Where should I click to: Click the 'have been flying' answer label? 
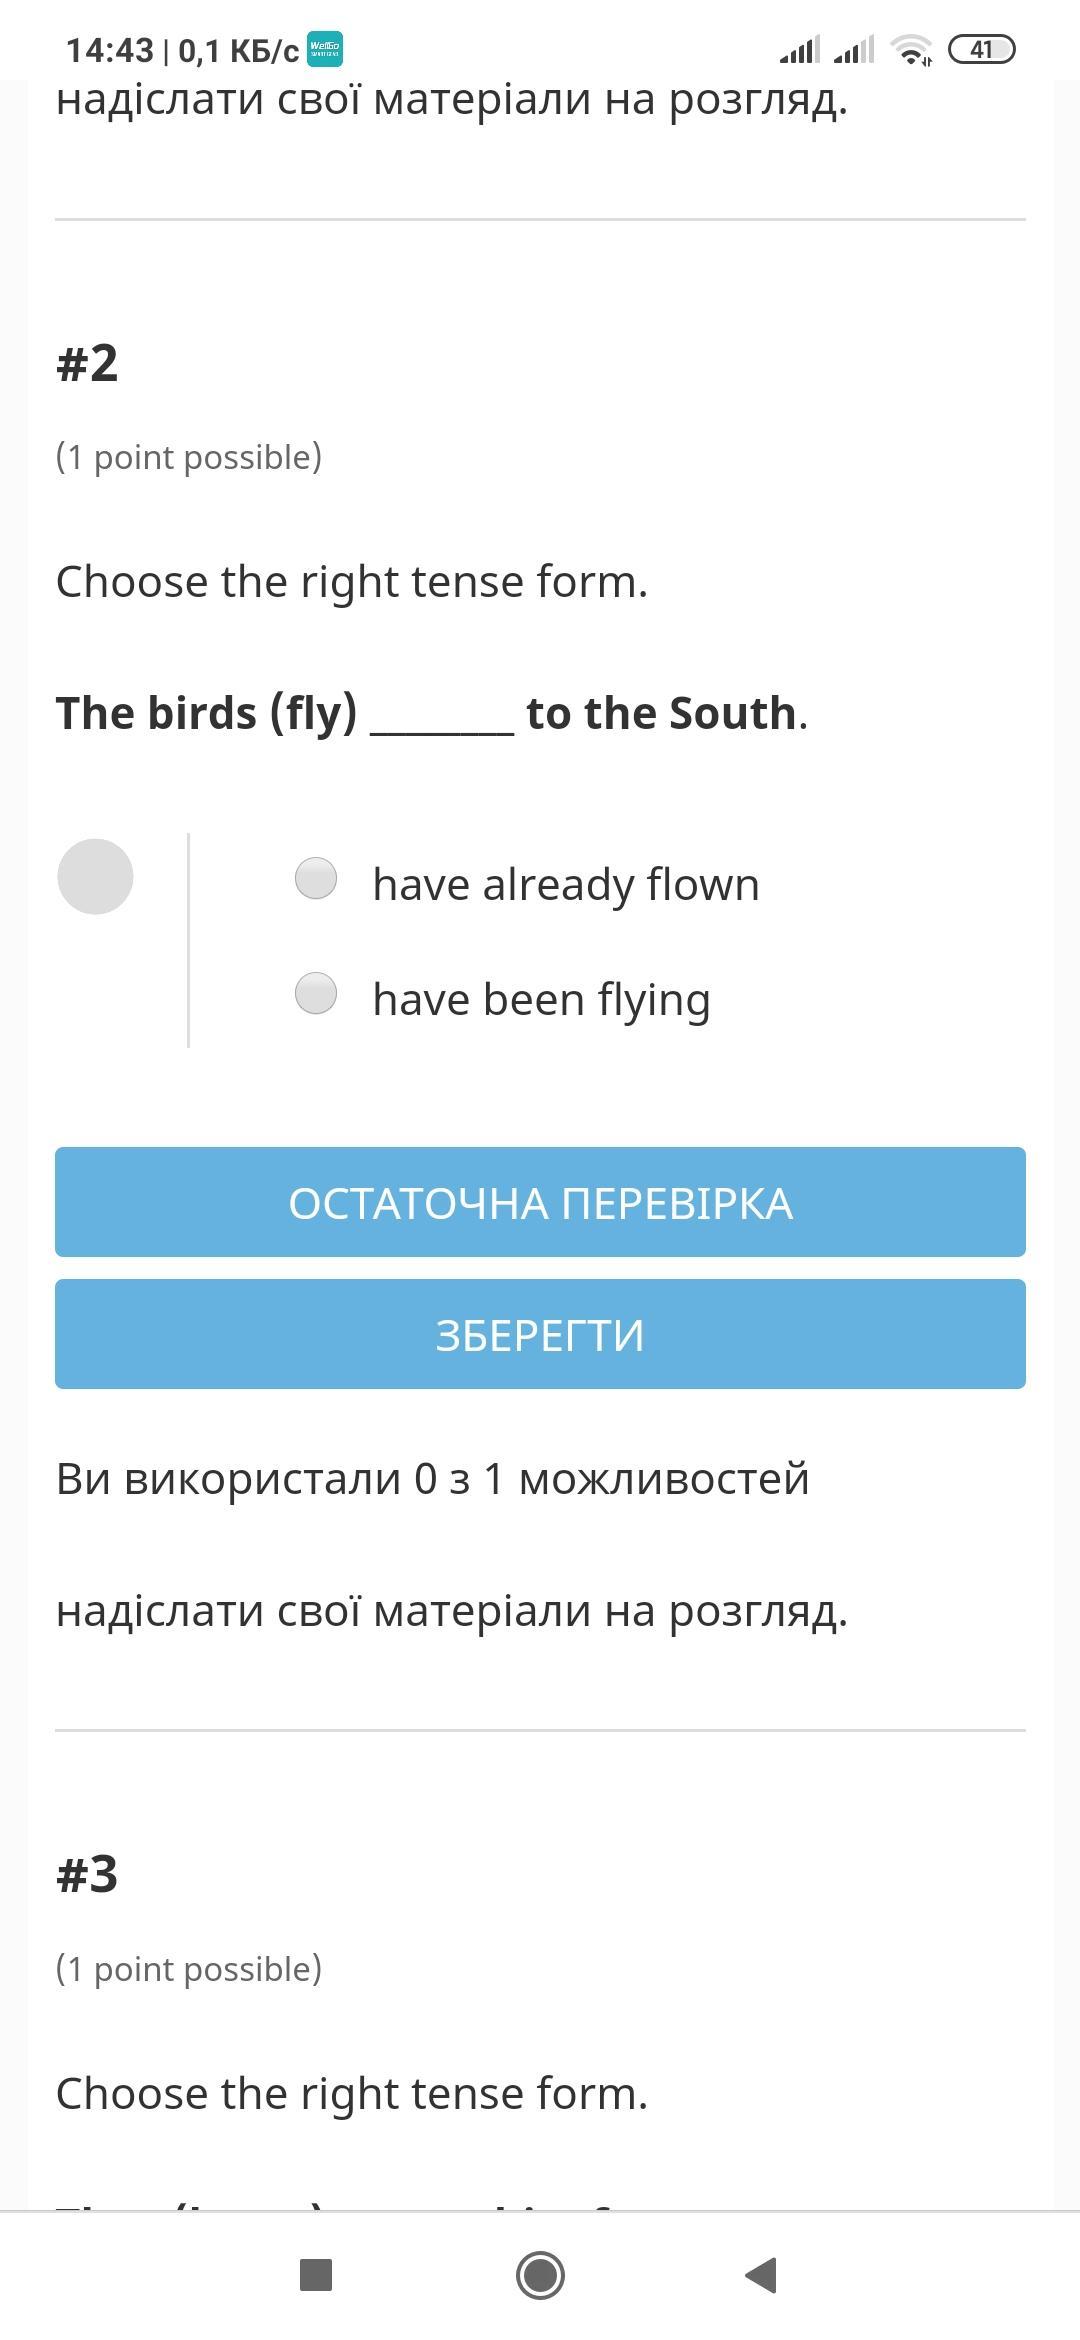[x=541, y=999]
